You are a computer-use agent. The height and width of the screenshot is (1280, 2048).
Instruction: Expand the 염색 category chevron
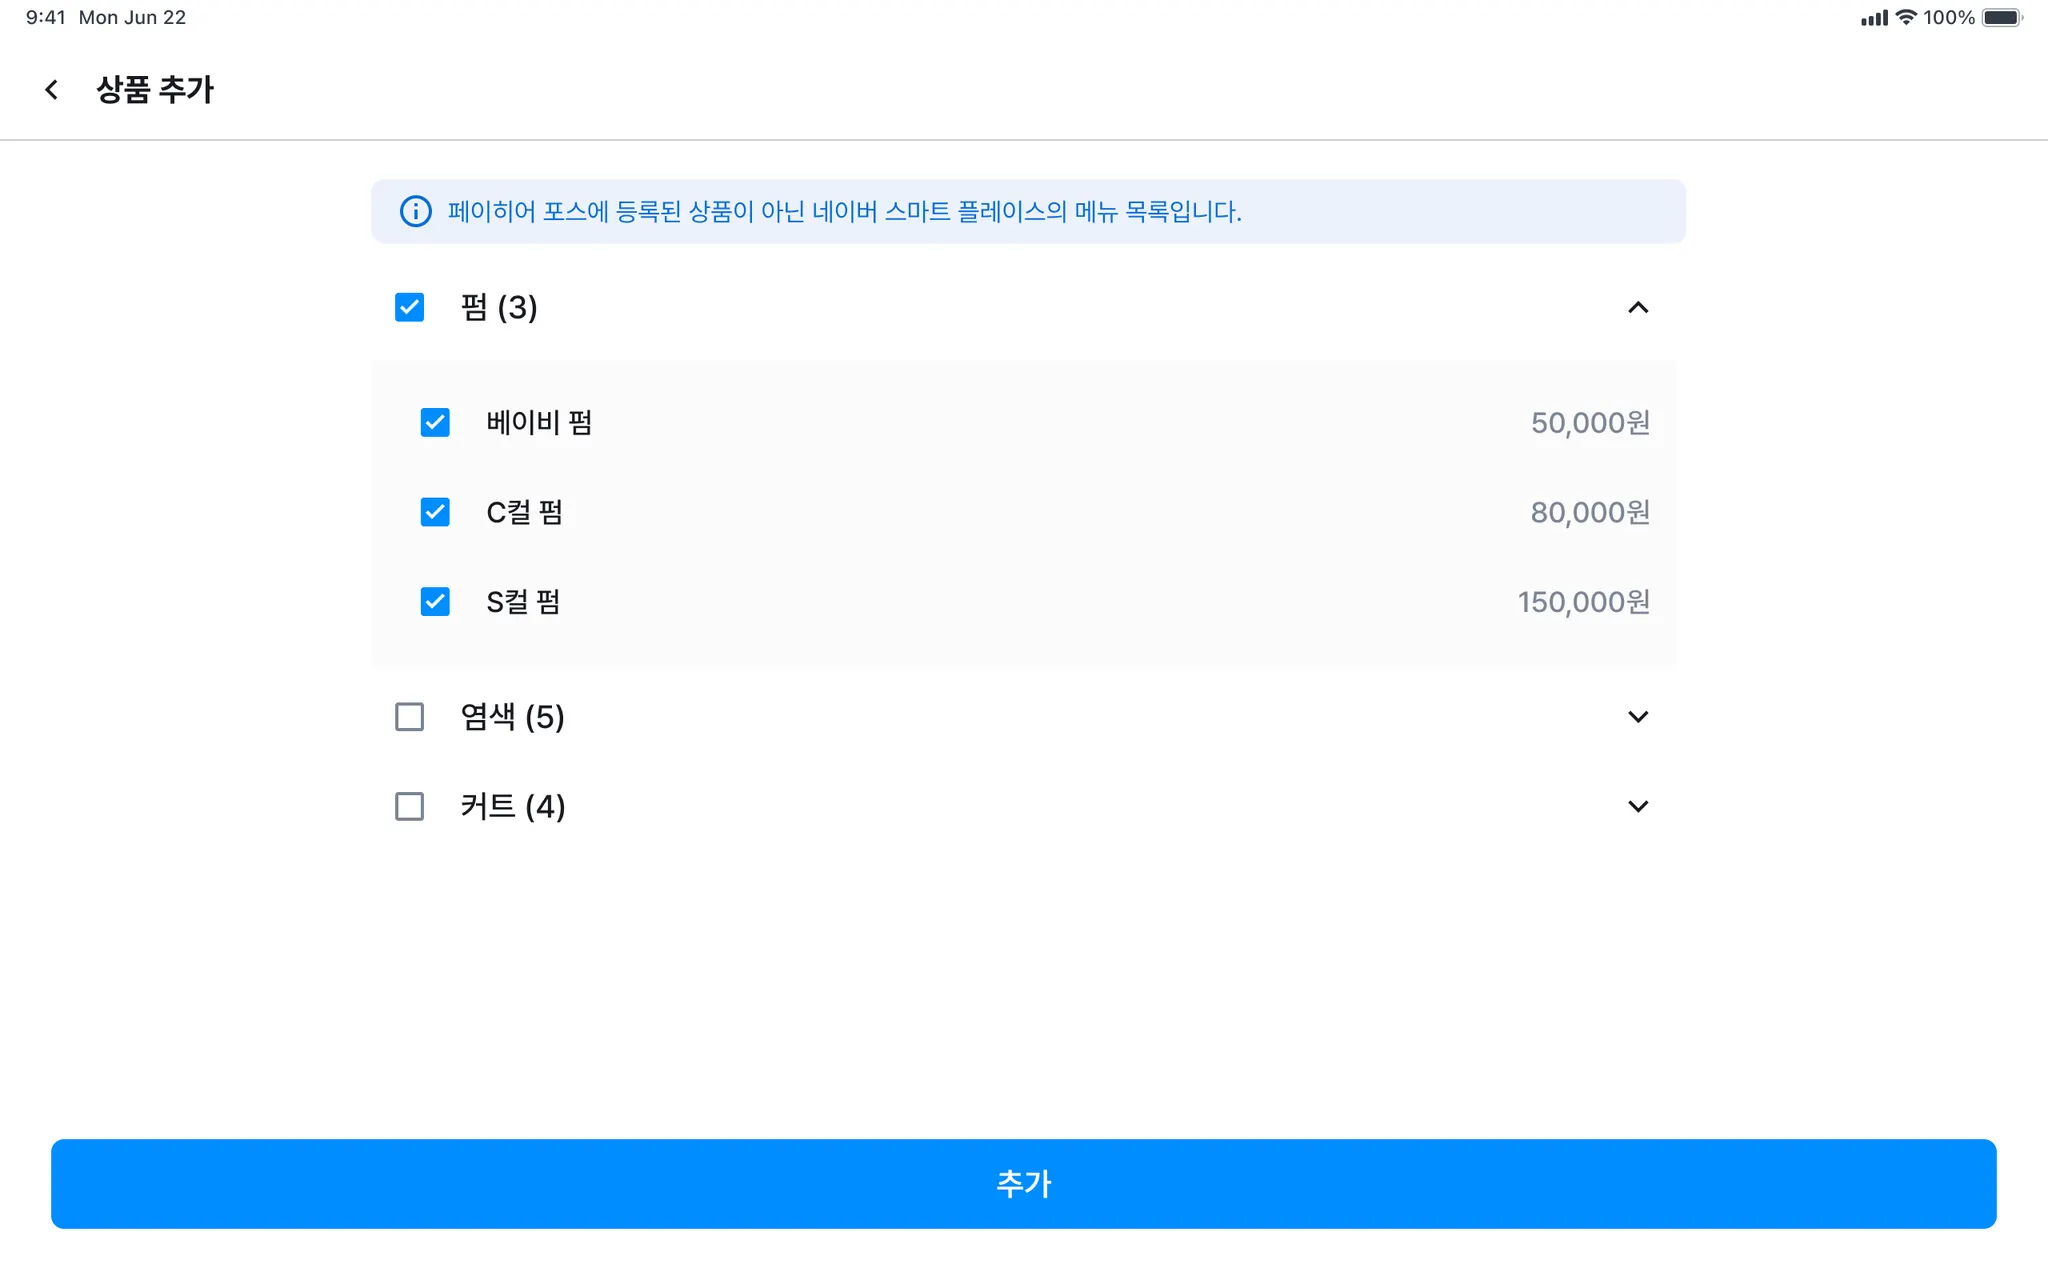[1637, 717]
